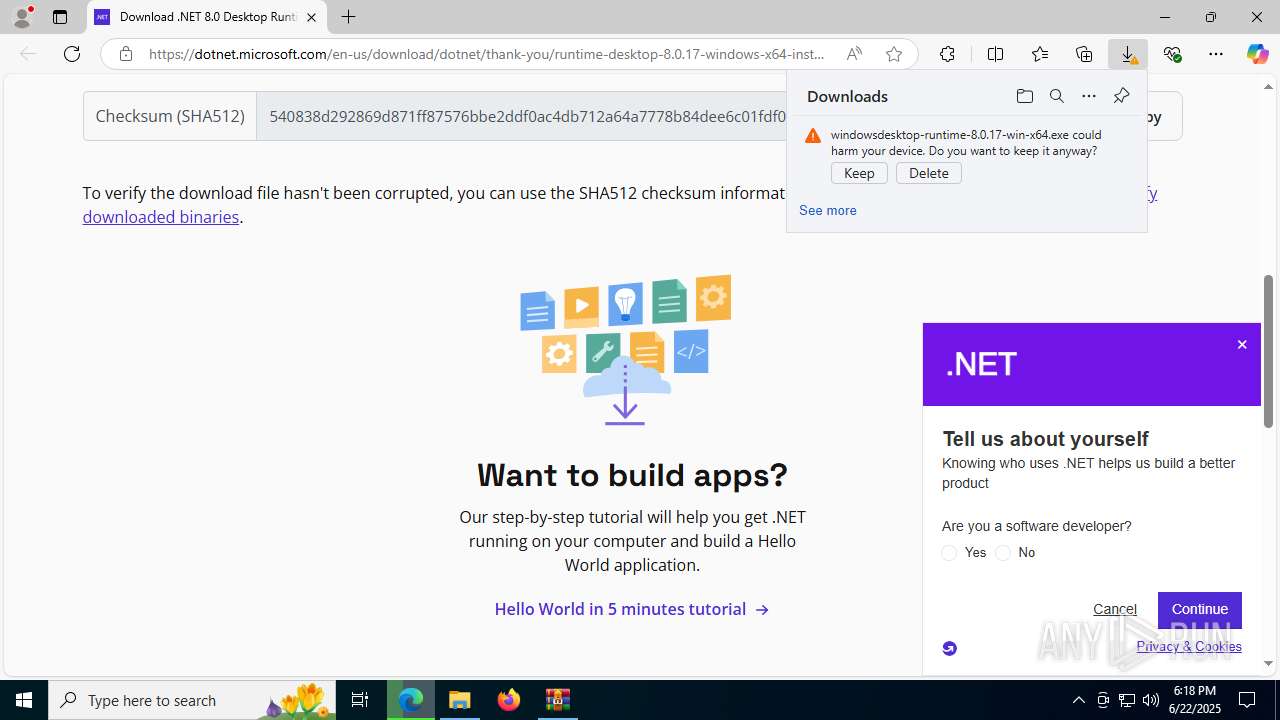Screen dimensions: 1280x720
Task: Open the Extensions puzzle icon
Action: pos(947,54)
